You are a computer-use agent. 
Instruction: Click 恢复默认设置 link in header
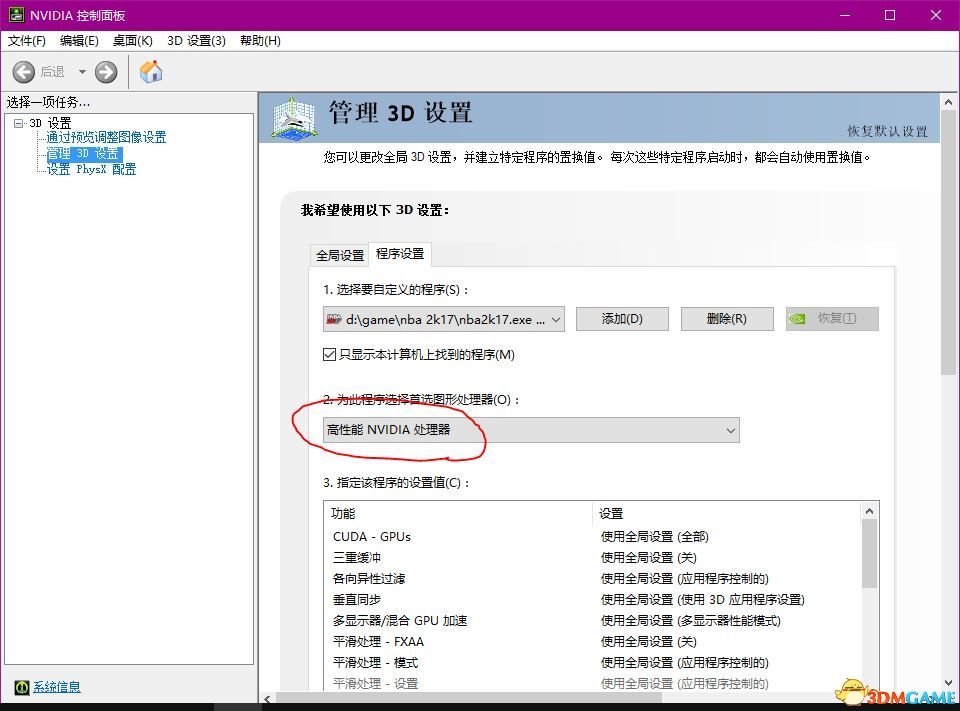887,131
